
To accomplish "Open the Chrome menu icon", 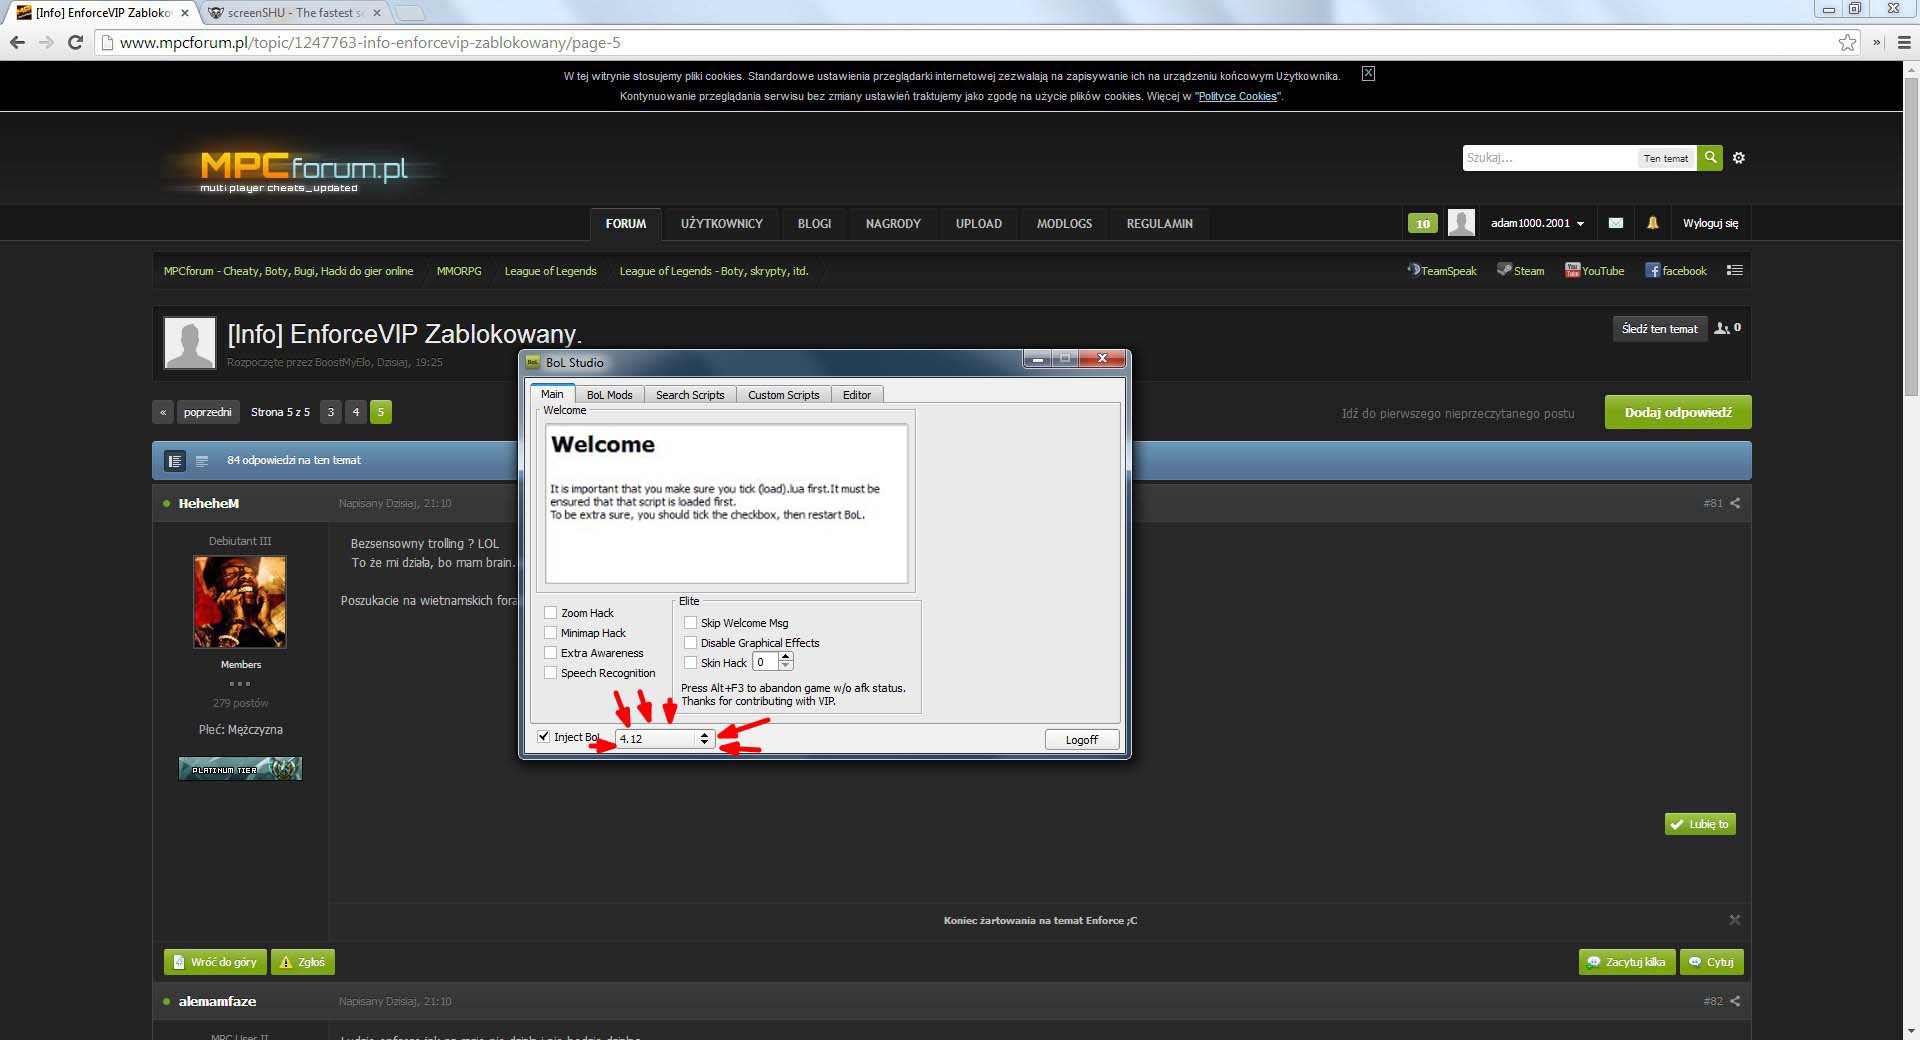I will pos(1904,42).
